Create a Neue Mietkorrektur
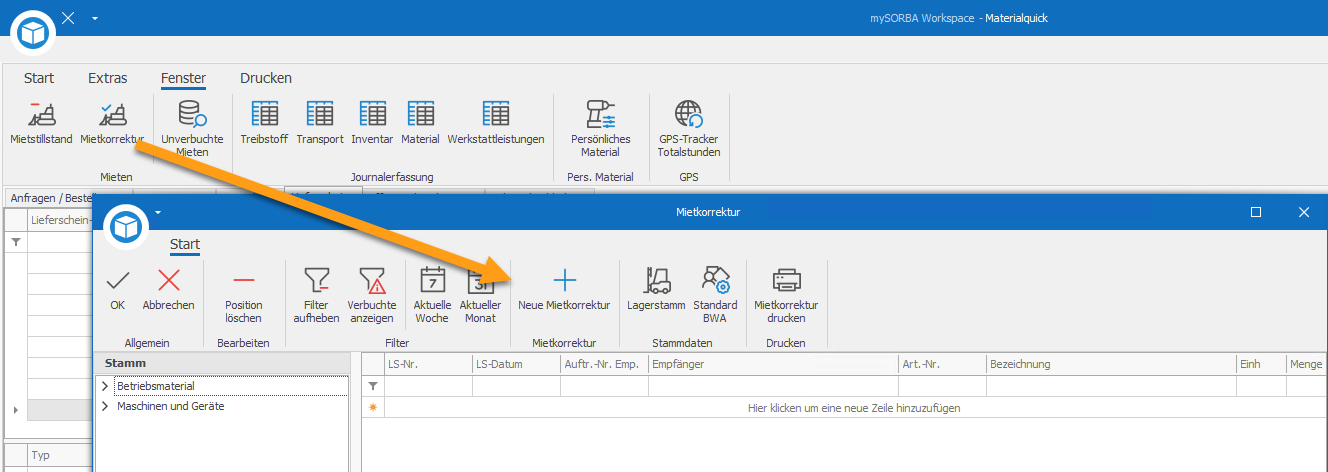Image resolution: width=1328 pixels, height=472 pixels. click(564, 289)
